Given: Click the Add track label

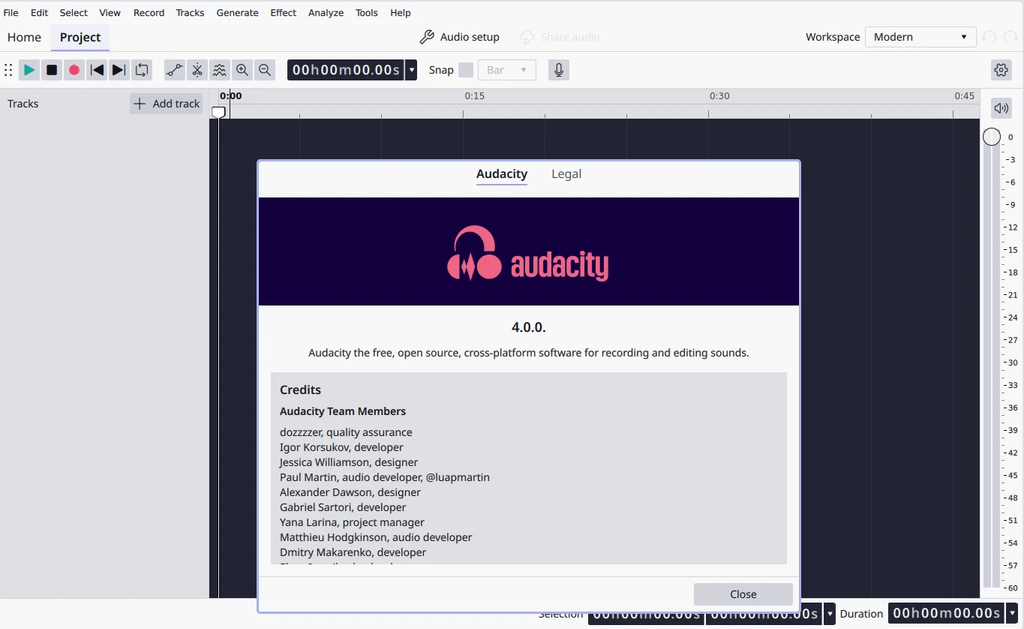Looking at the screenshot, I should click(x=176, y=104).
